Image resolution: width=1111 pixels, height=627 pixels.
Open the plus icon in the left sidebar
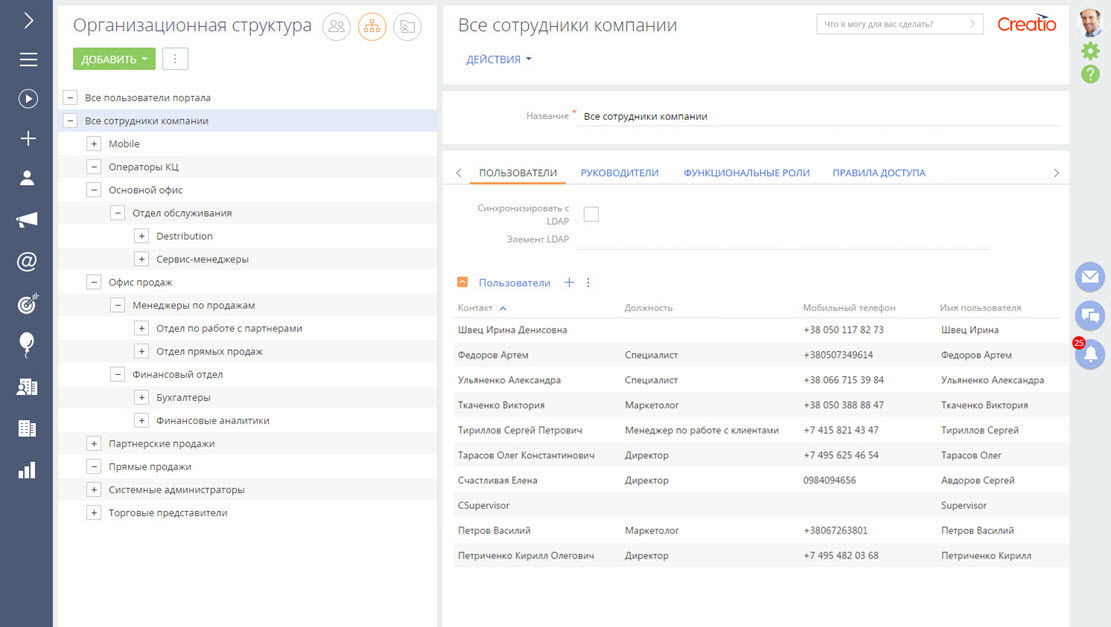pos(27,138)
